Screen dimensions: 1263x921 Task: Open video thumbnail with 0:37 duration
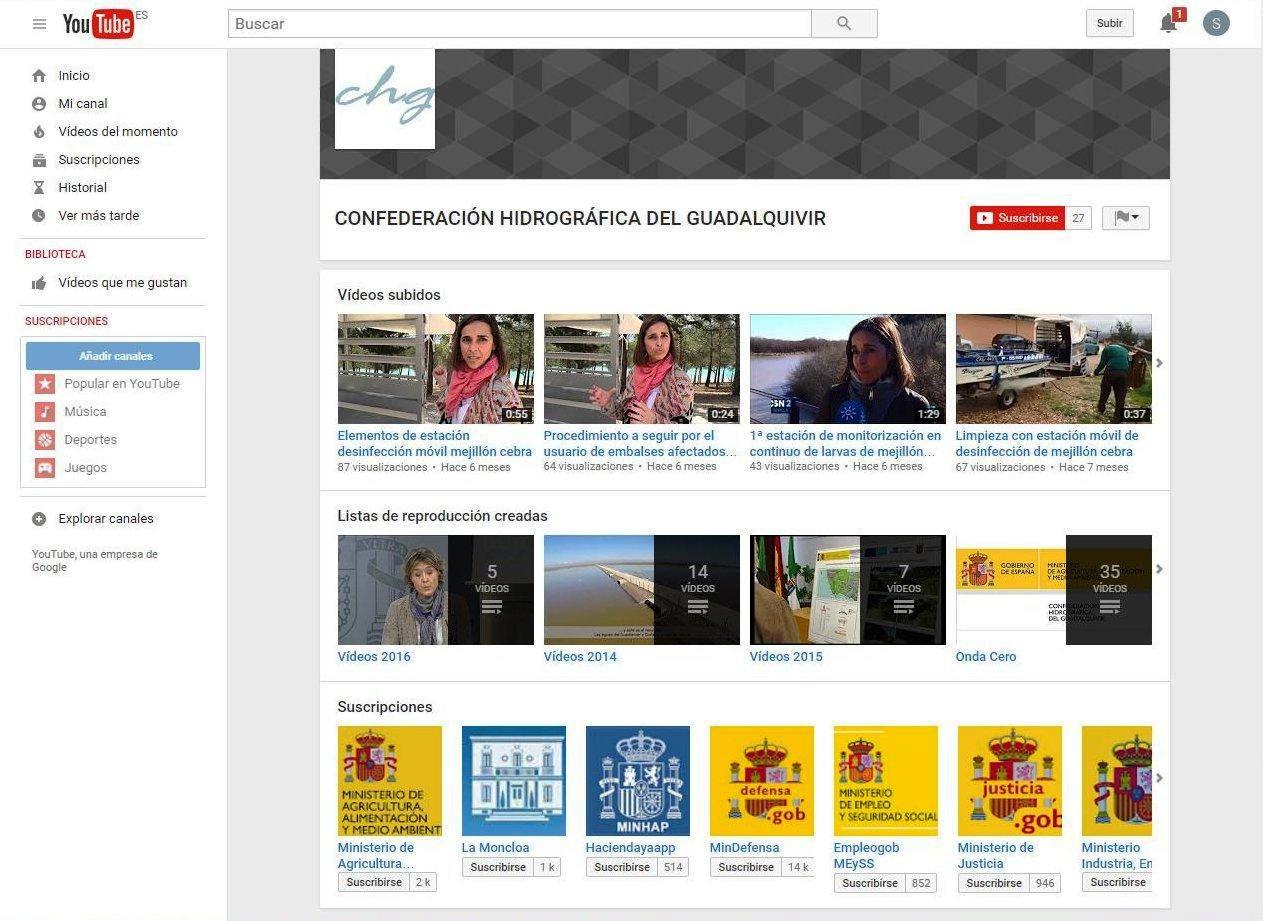tap(1054, 369)
